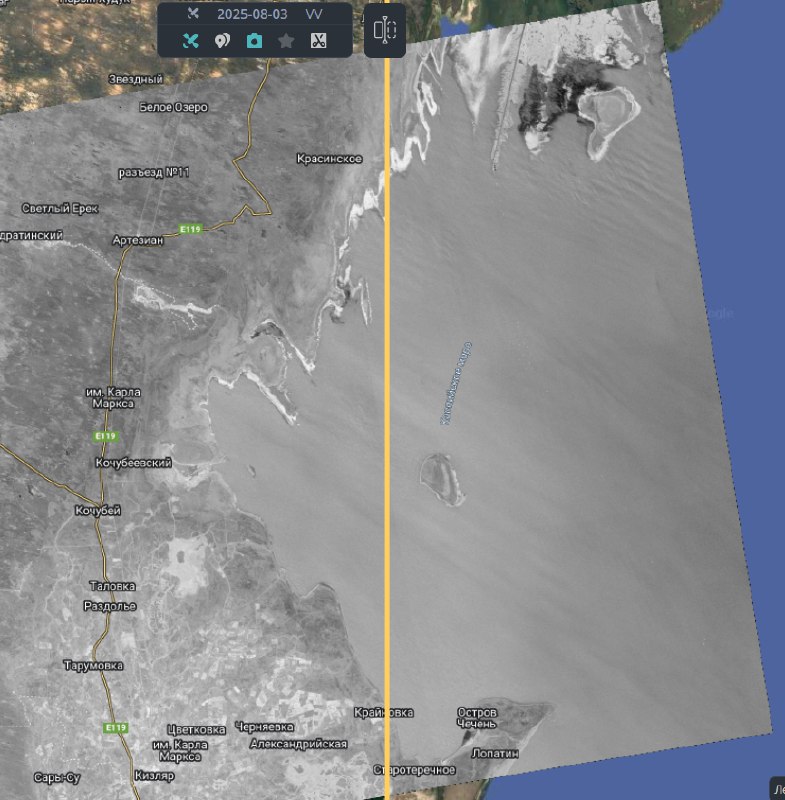This screenshot has height=800, width=785.
Task: Click the E119 road shield near Кочубеевский
Action: point(106,436)
